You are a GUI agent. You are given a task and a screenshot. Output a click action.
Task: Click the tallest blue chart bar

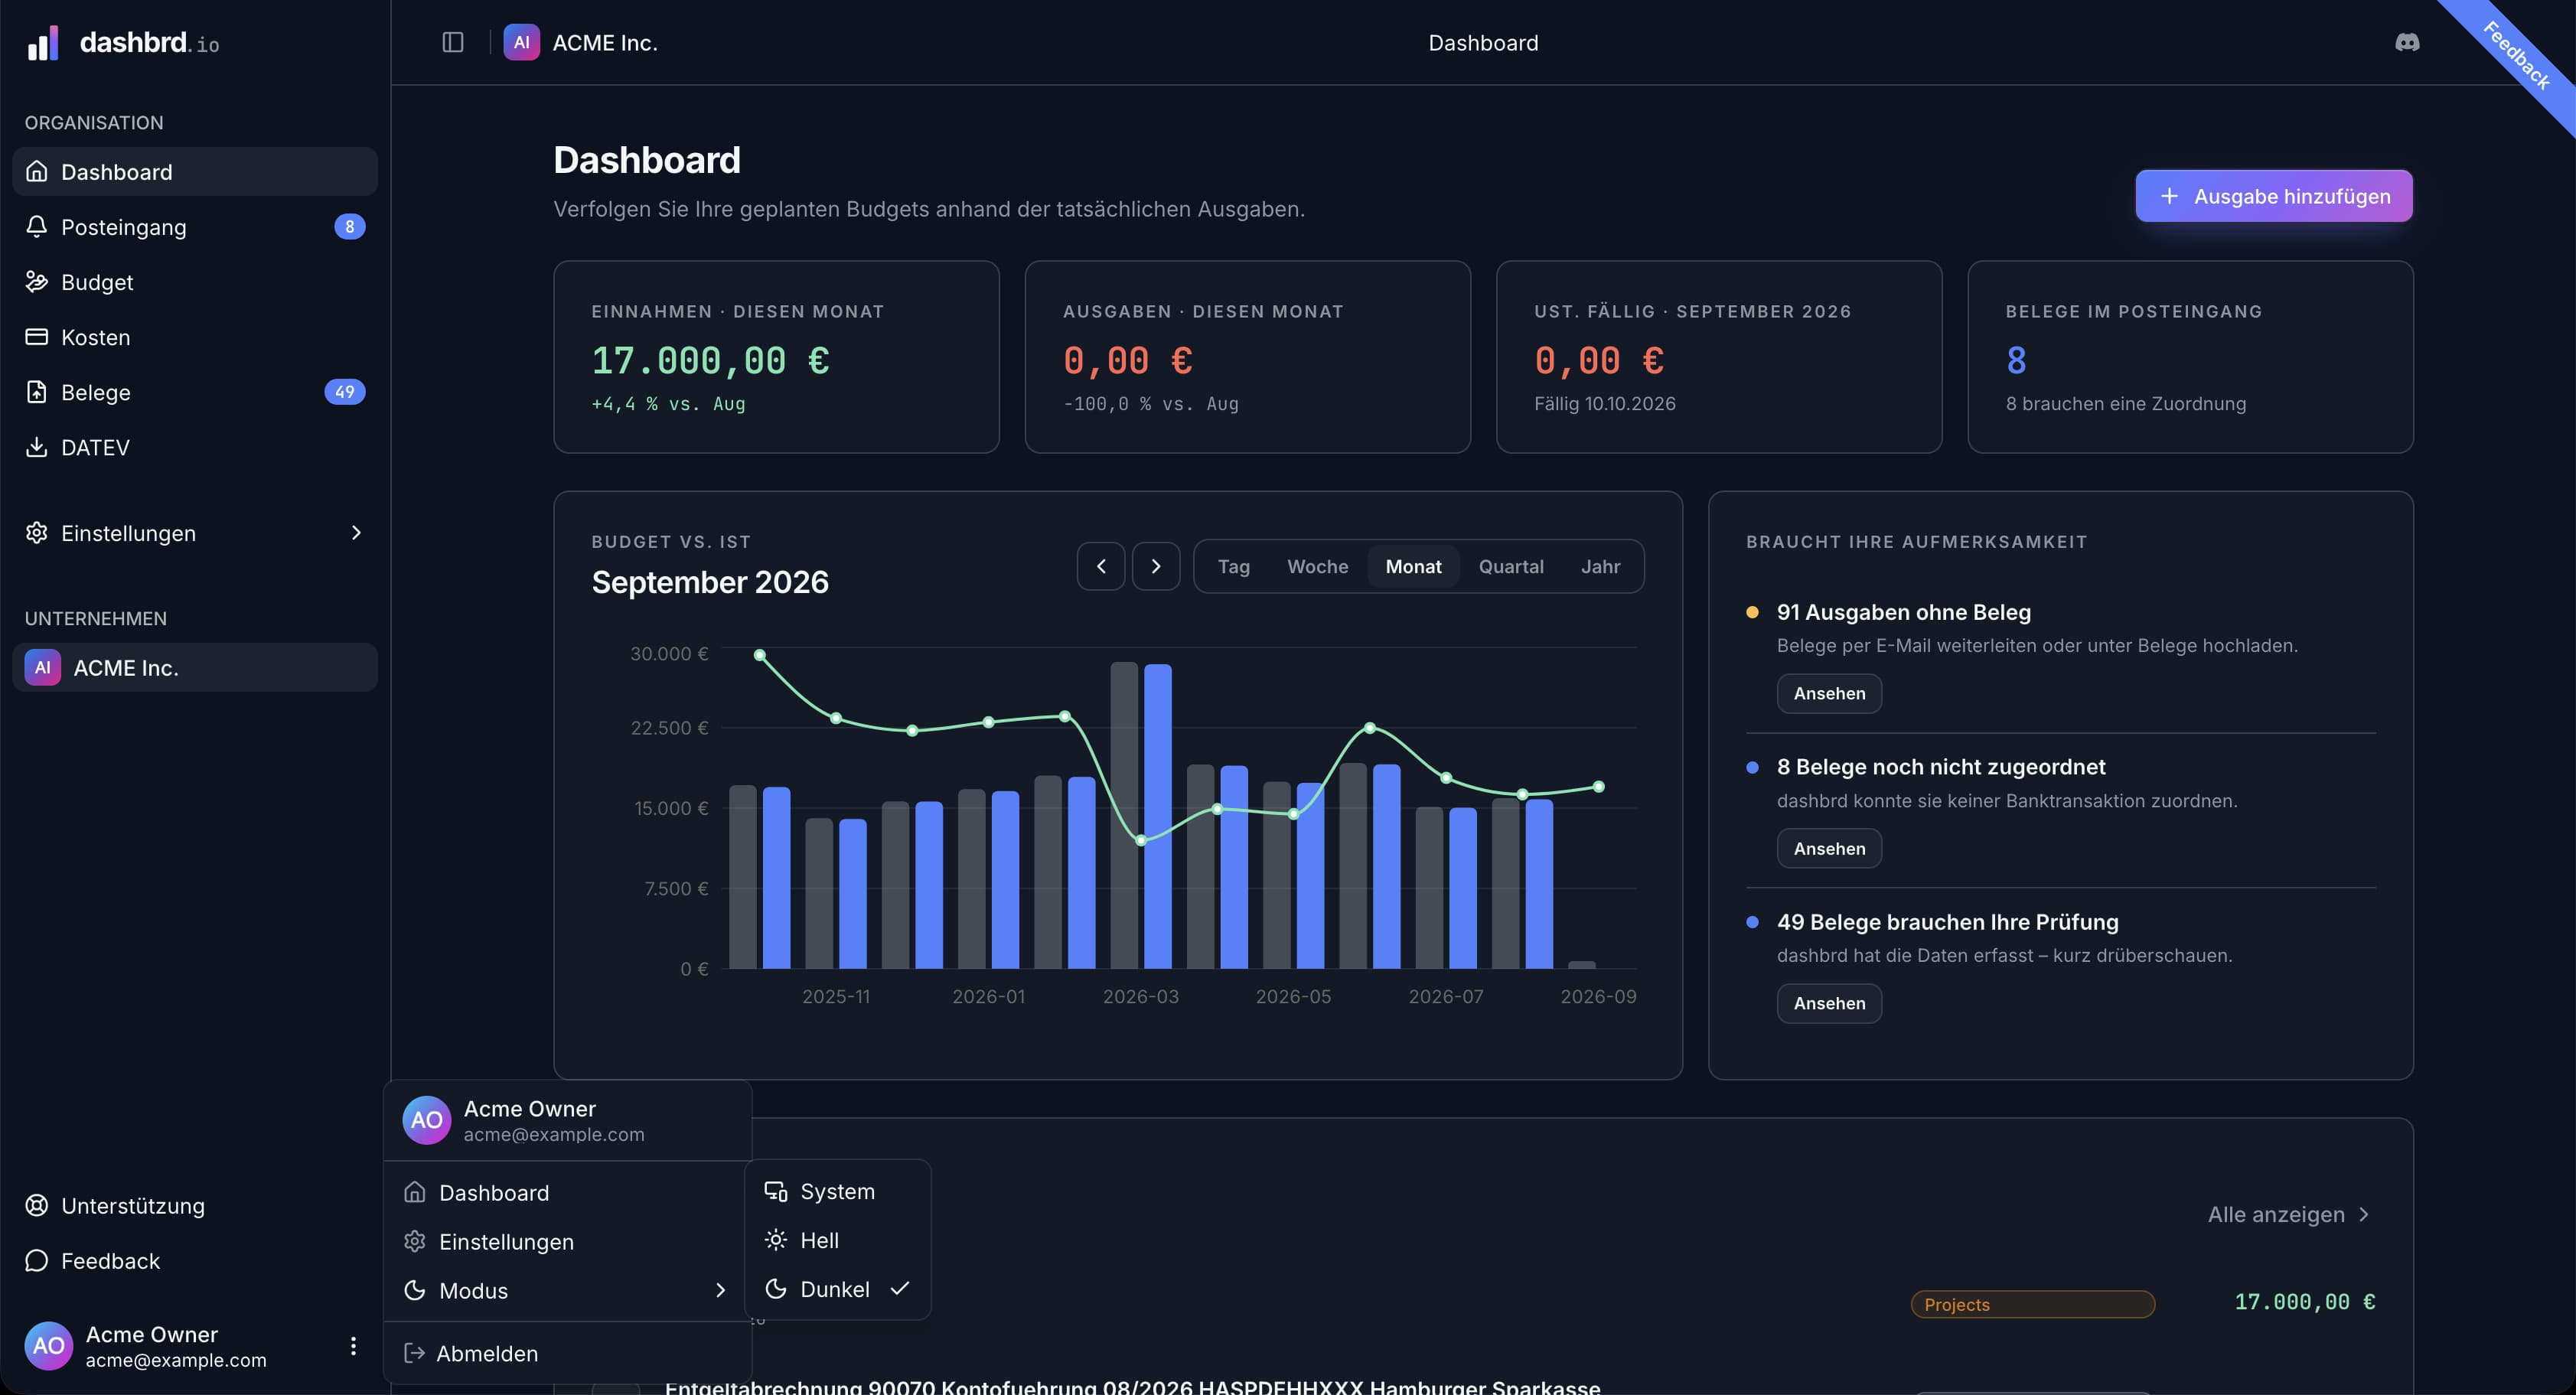(1158, 816)
